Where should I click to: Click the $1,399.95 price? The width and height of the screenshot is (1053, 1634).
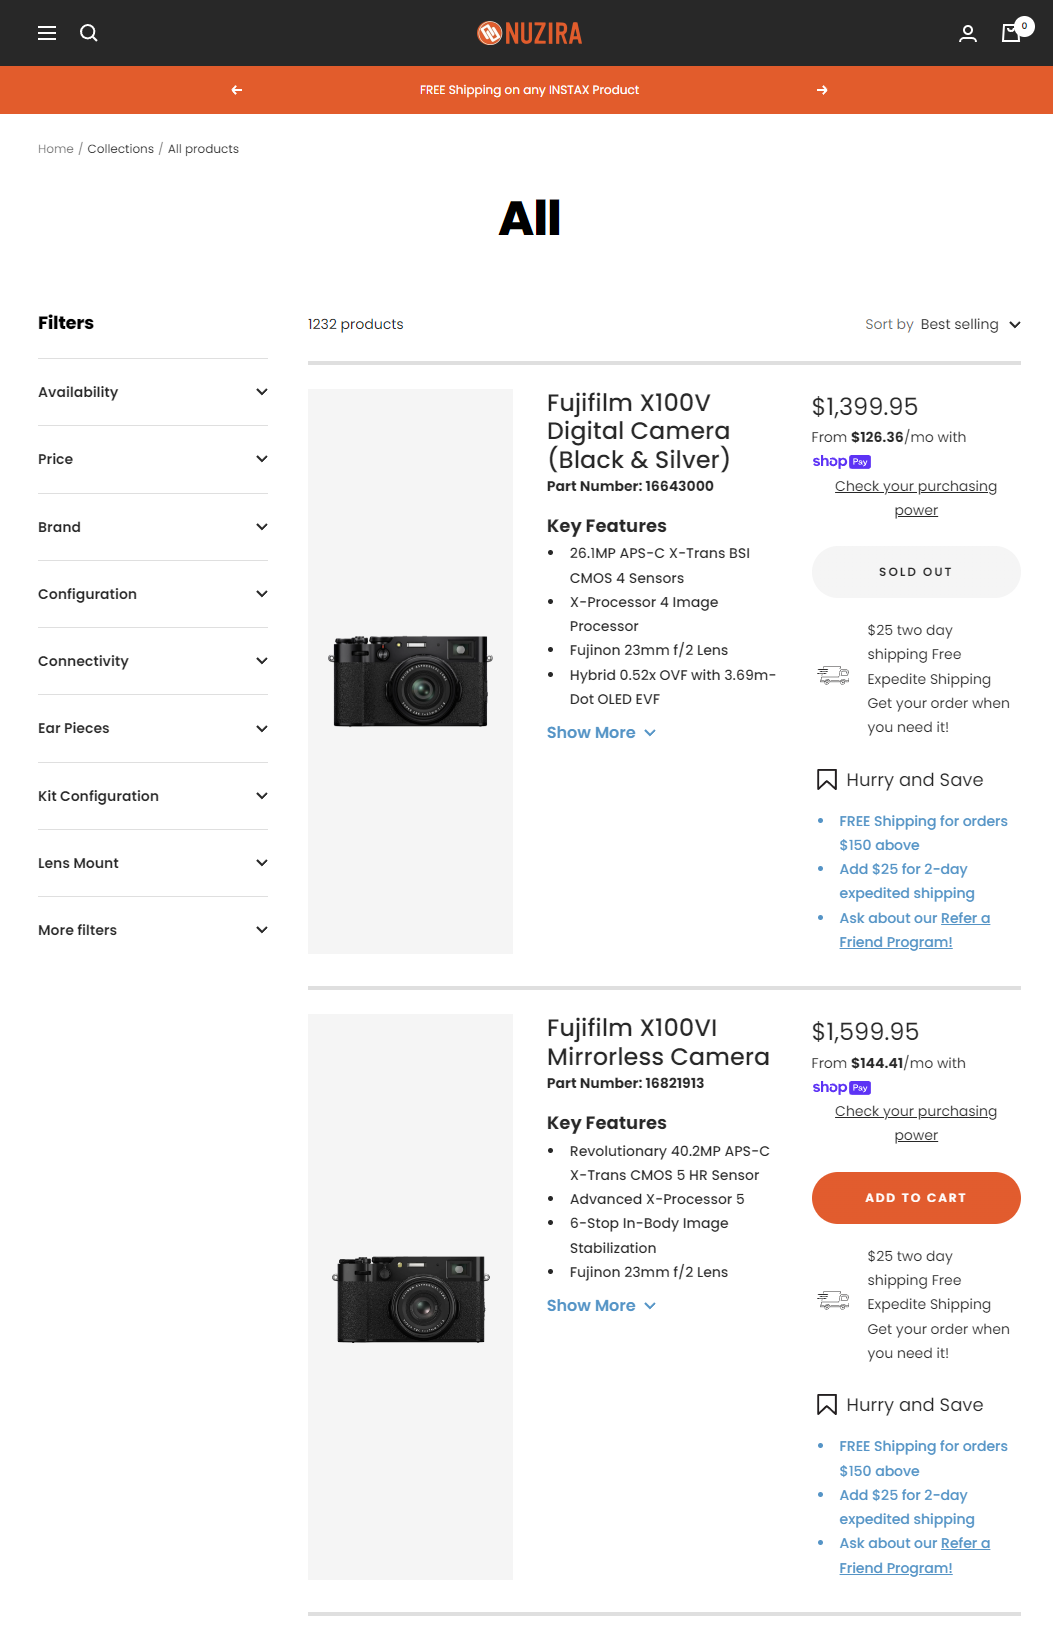(865, 407)
